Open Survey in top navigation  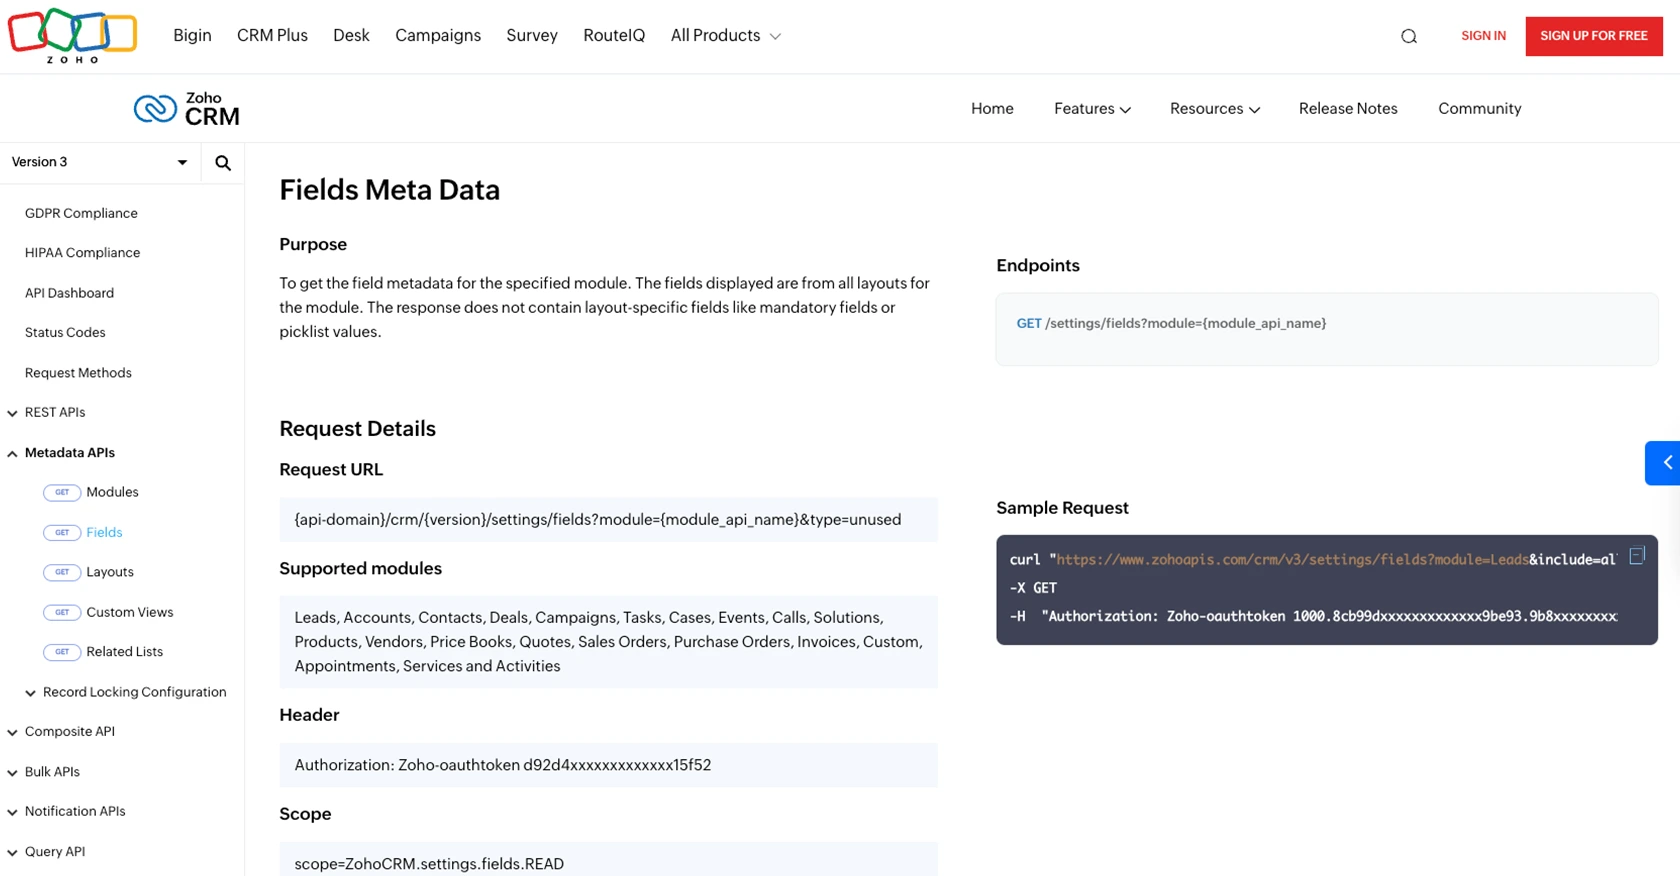coord(532,35)
